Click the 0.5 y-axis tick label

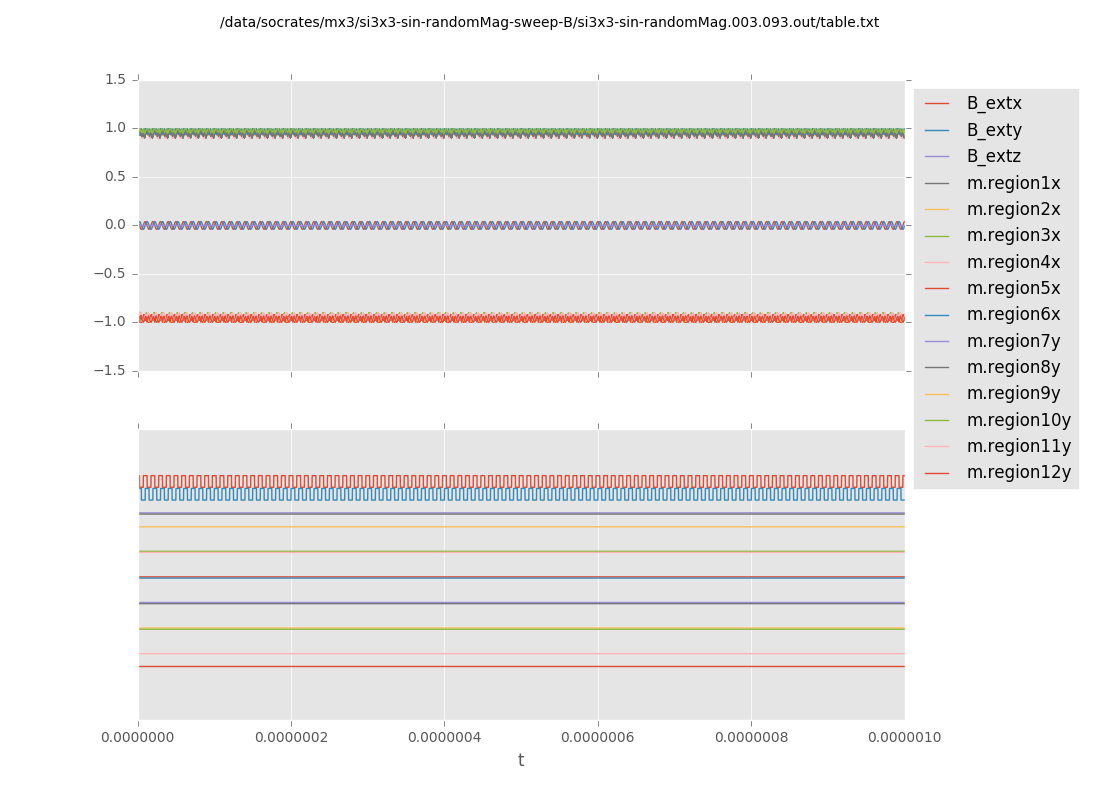[x=115, y=176]
